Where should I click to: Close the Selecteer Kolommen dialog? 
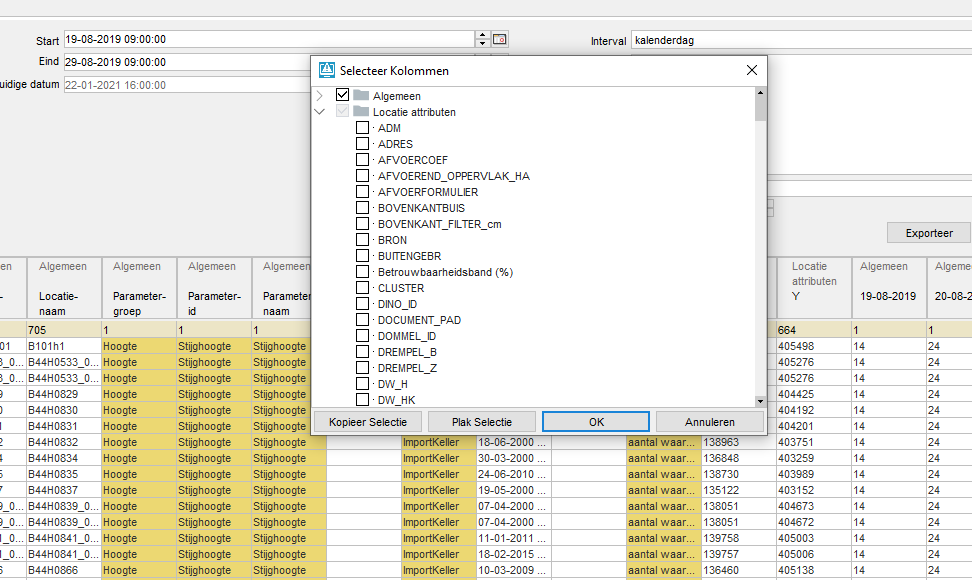coord(752,70)
